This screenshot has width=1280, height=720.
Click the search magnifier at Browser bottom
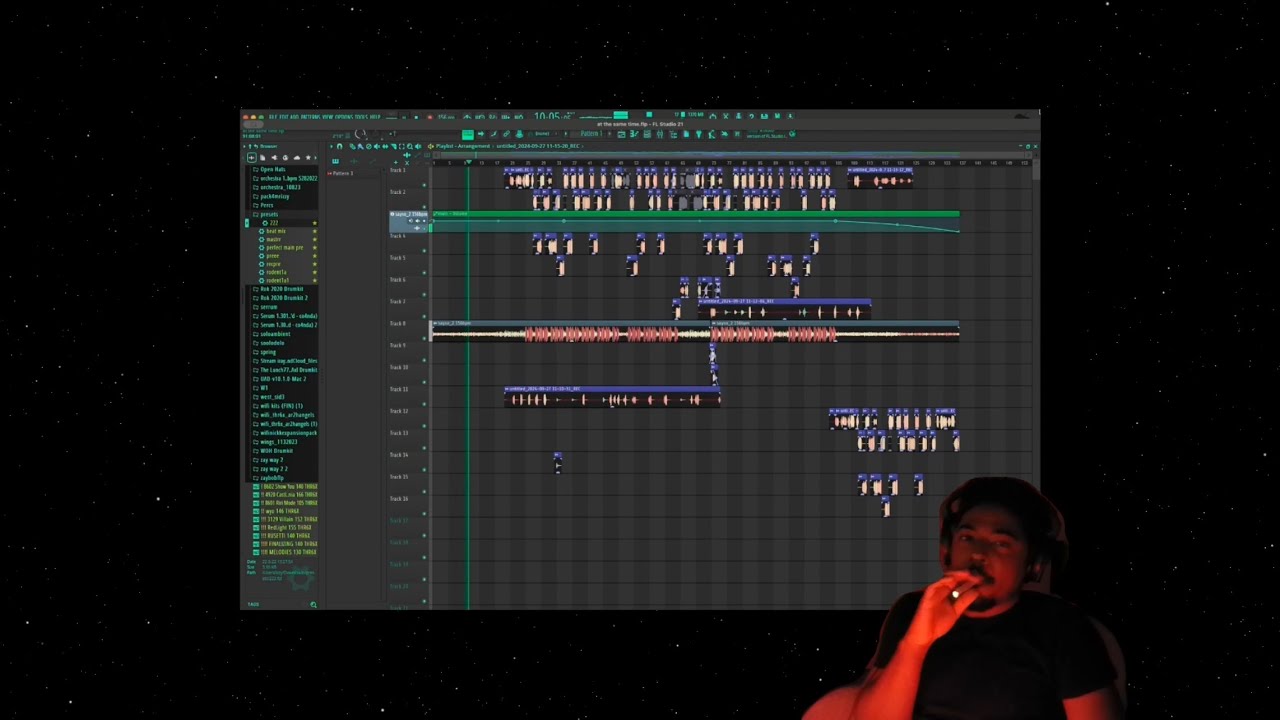(313, 604)
